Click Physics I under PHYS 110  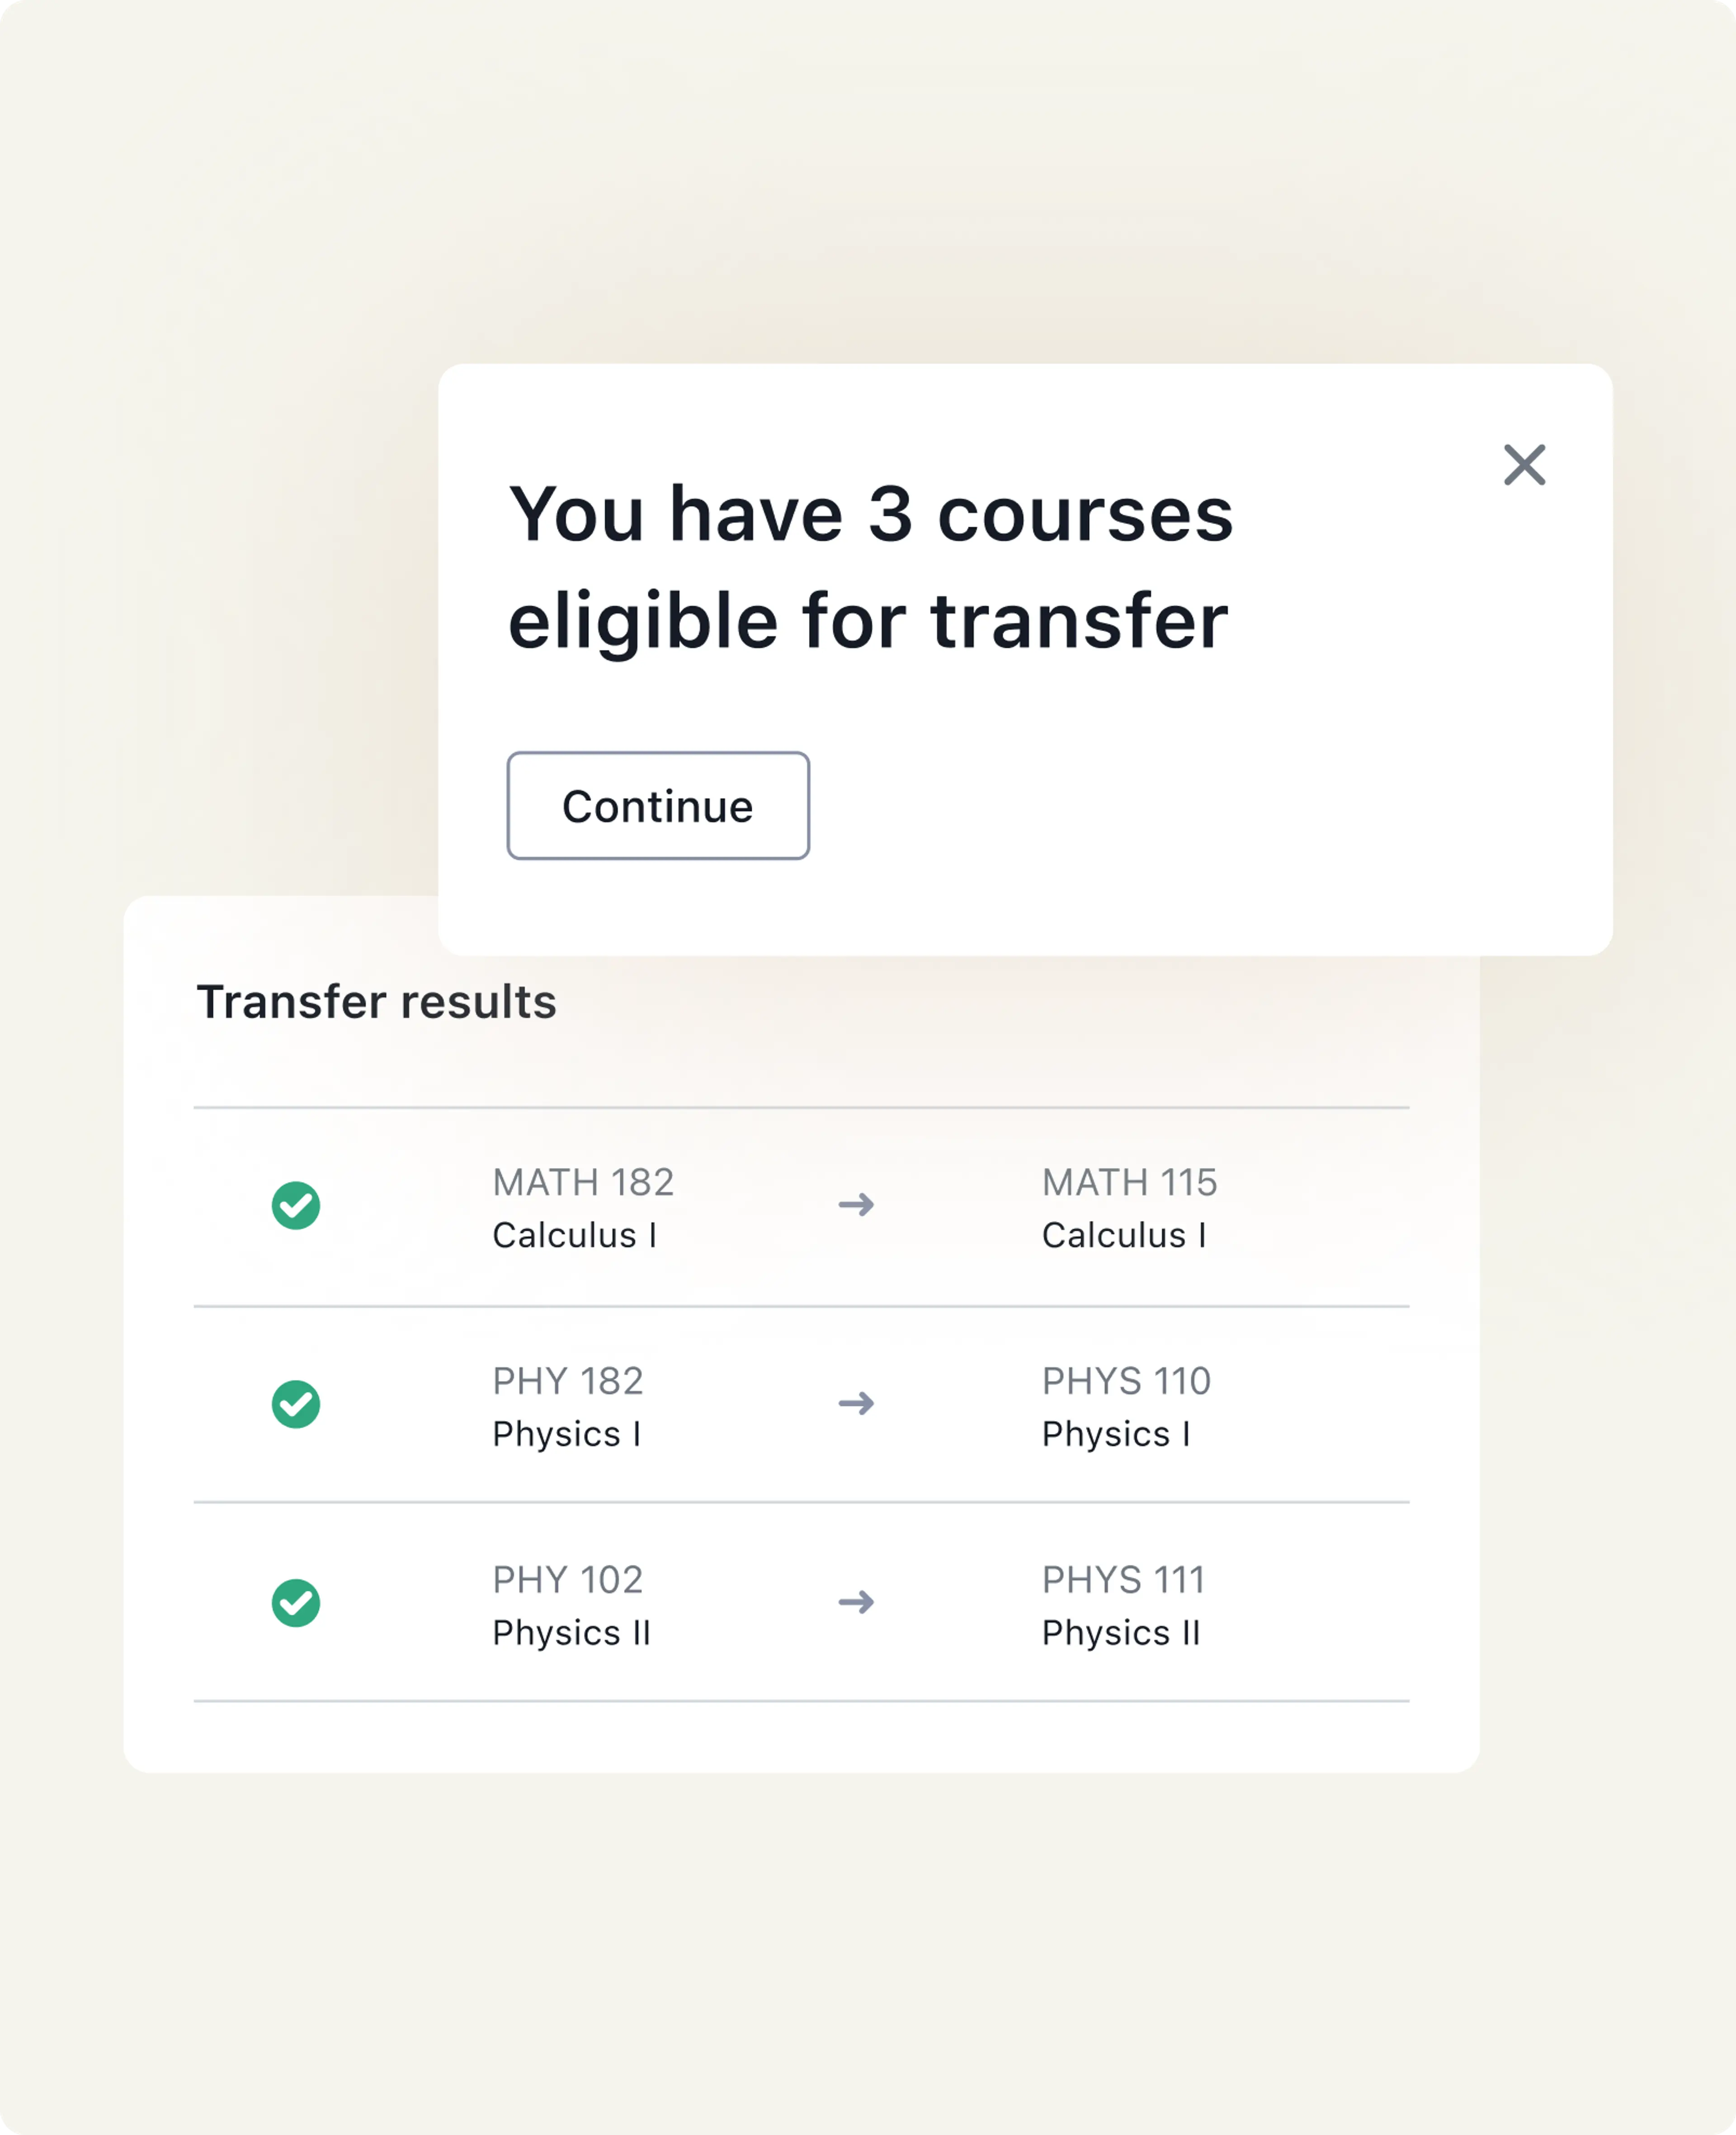click(x=1116, y=1434)
